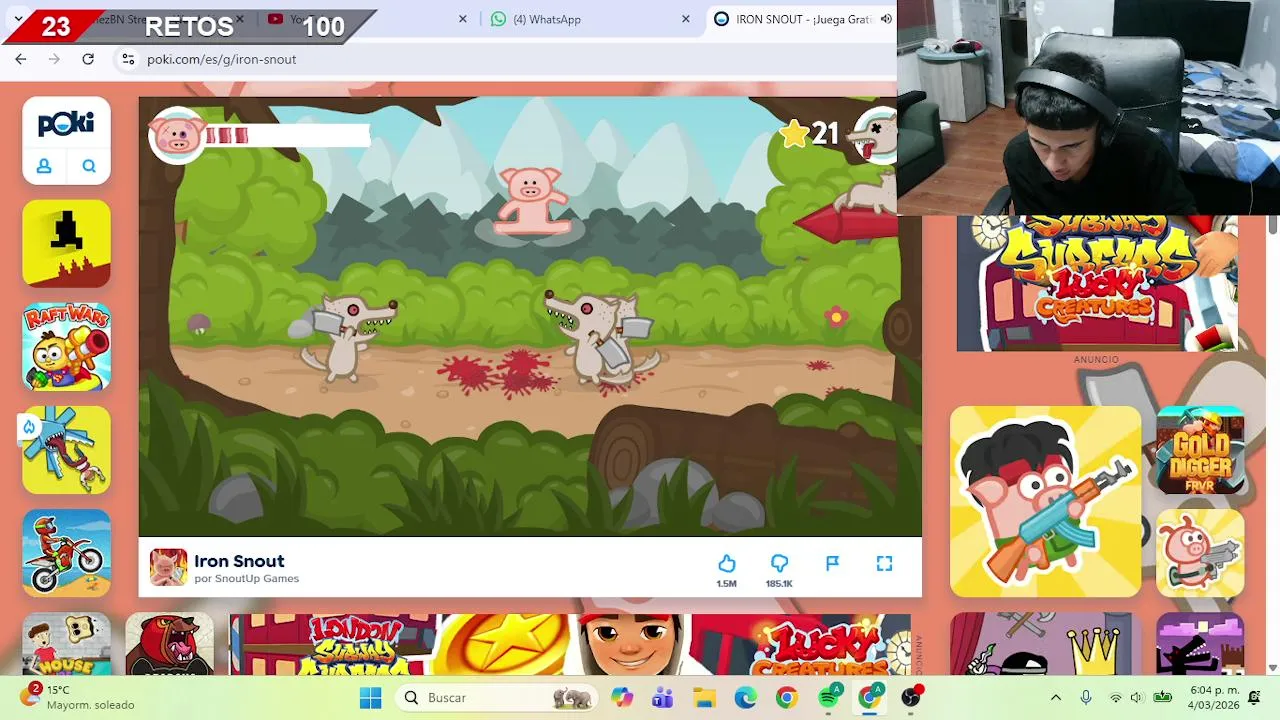This screenshot has height=720, width=1280.
Task: Report the game with flag icon
Action: coord(832,564)
